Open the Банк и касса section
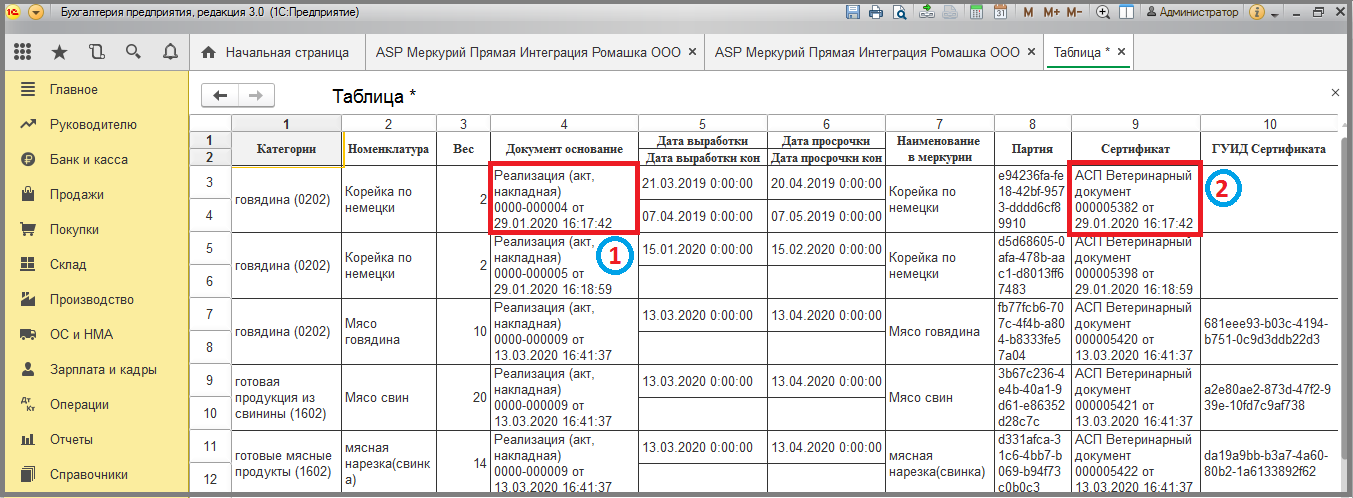The image size is (1353, 498). tap(95, 160)
